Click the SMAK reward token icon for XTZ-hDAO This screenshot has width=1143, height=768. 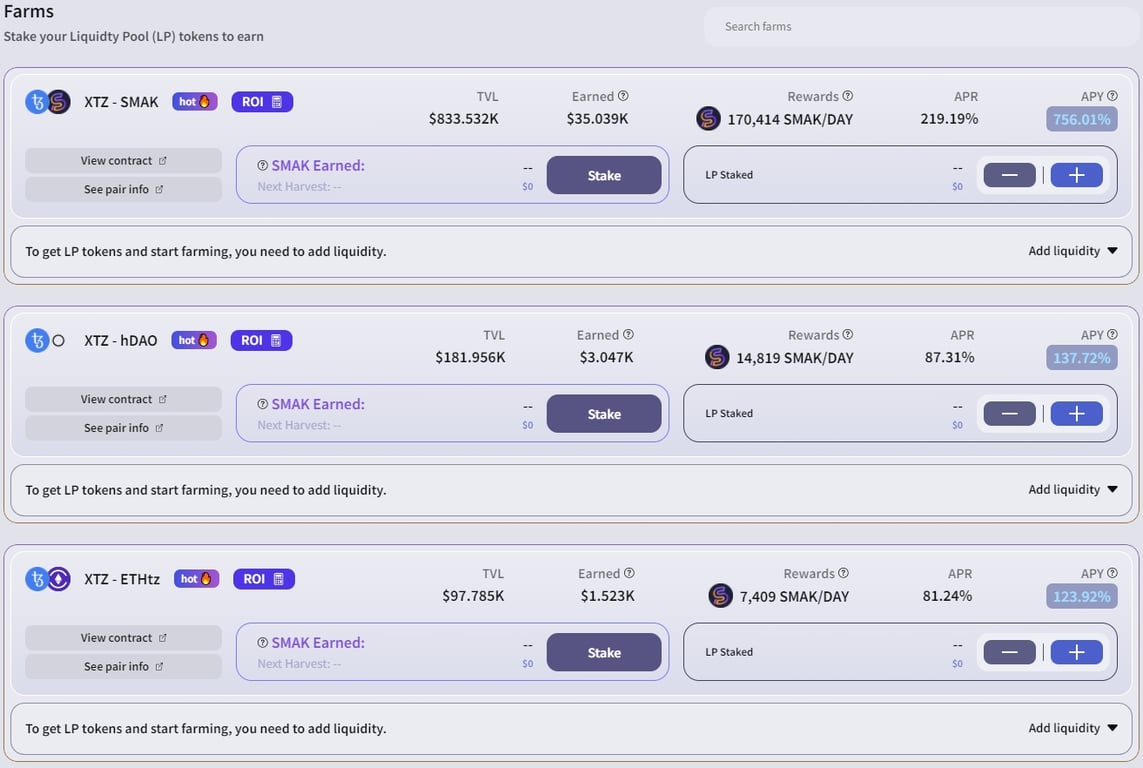(x=717, y=357)
